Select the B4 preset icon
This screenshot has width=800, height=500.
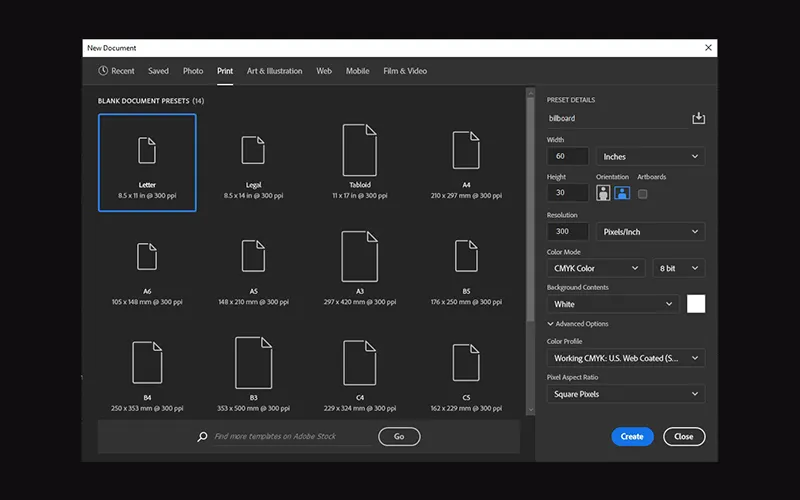point(147,363)
